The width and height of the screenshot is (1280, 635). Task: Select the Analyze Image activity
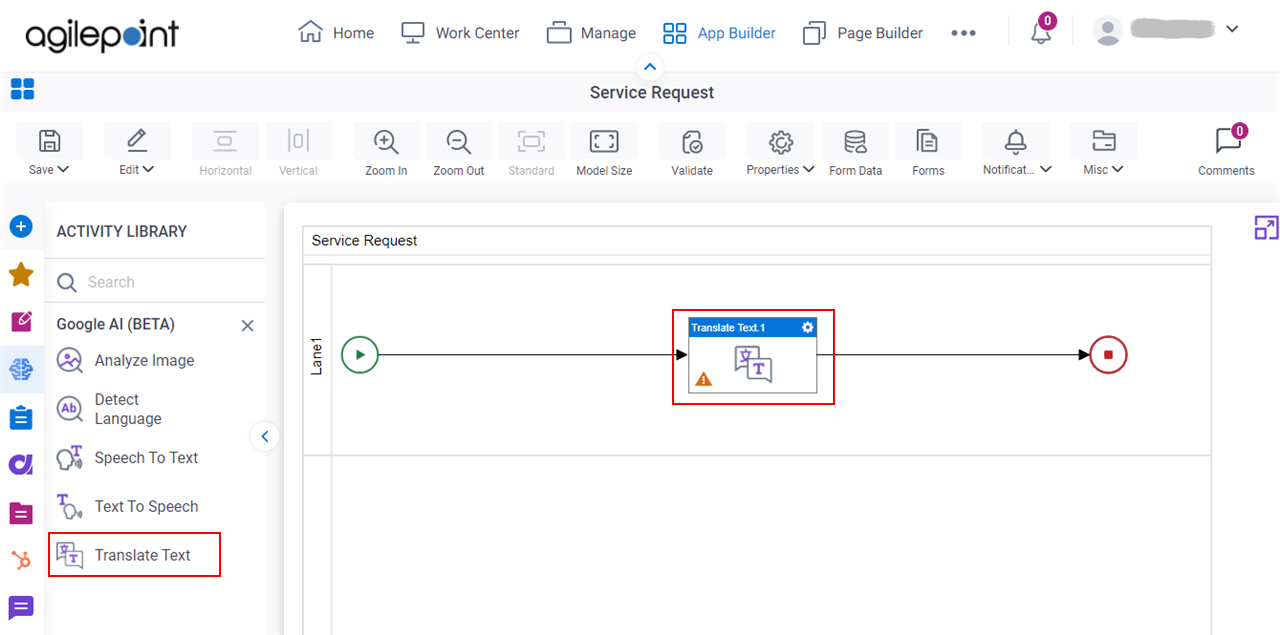click(x=126, y=360)
